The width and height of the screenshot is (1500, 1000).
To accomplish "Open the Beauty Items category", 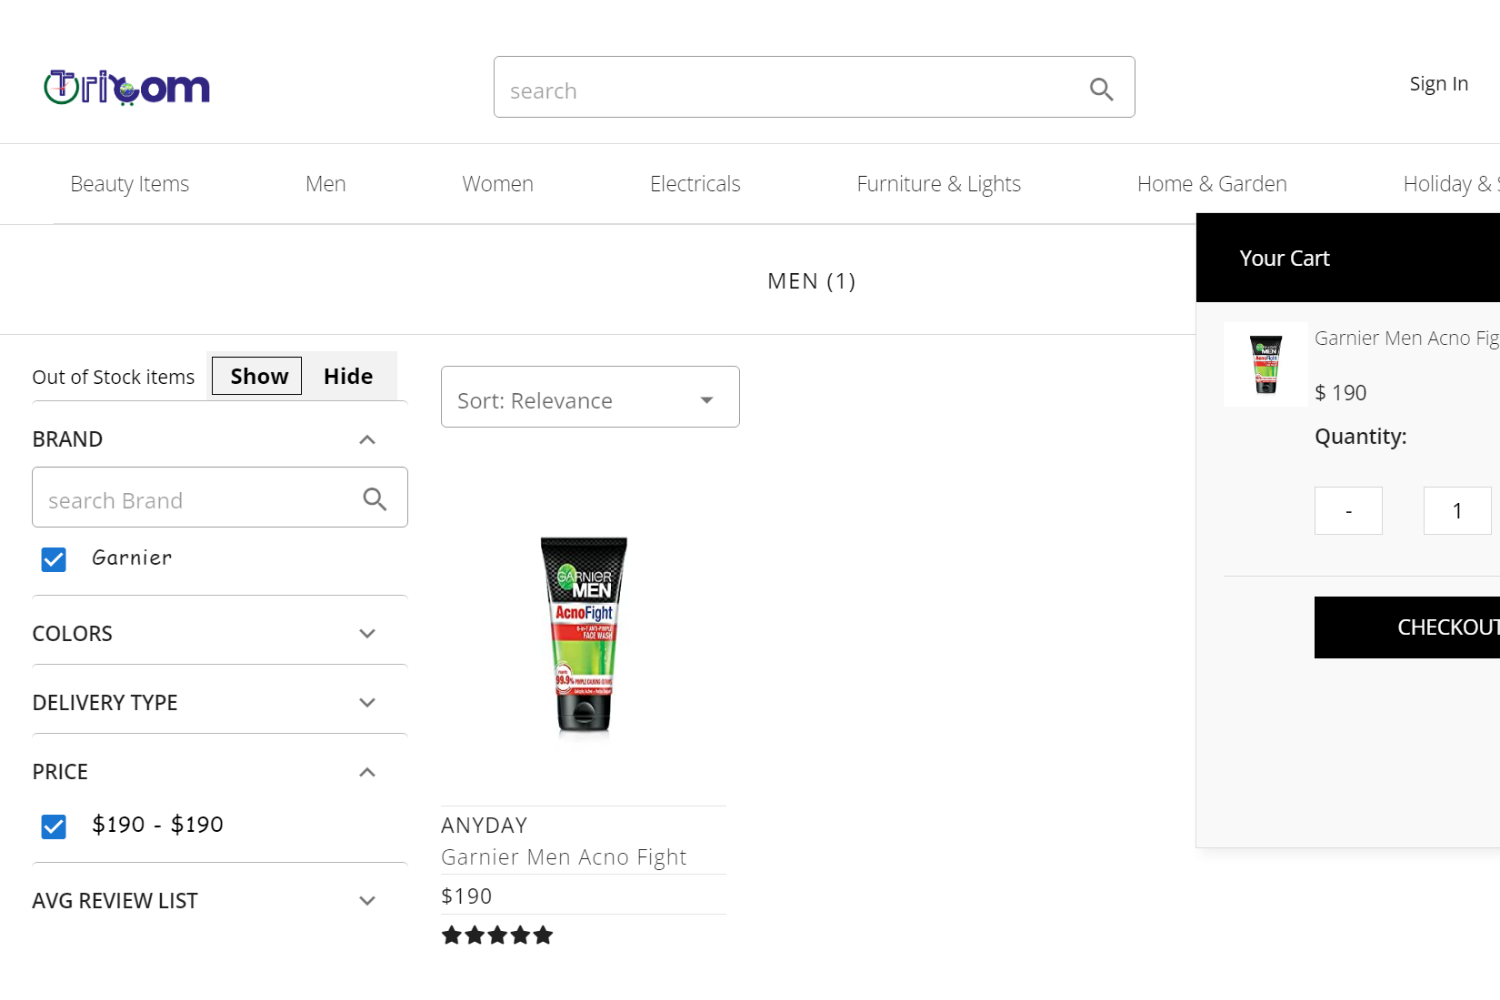I will tap(130, 184).
